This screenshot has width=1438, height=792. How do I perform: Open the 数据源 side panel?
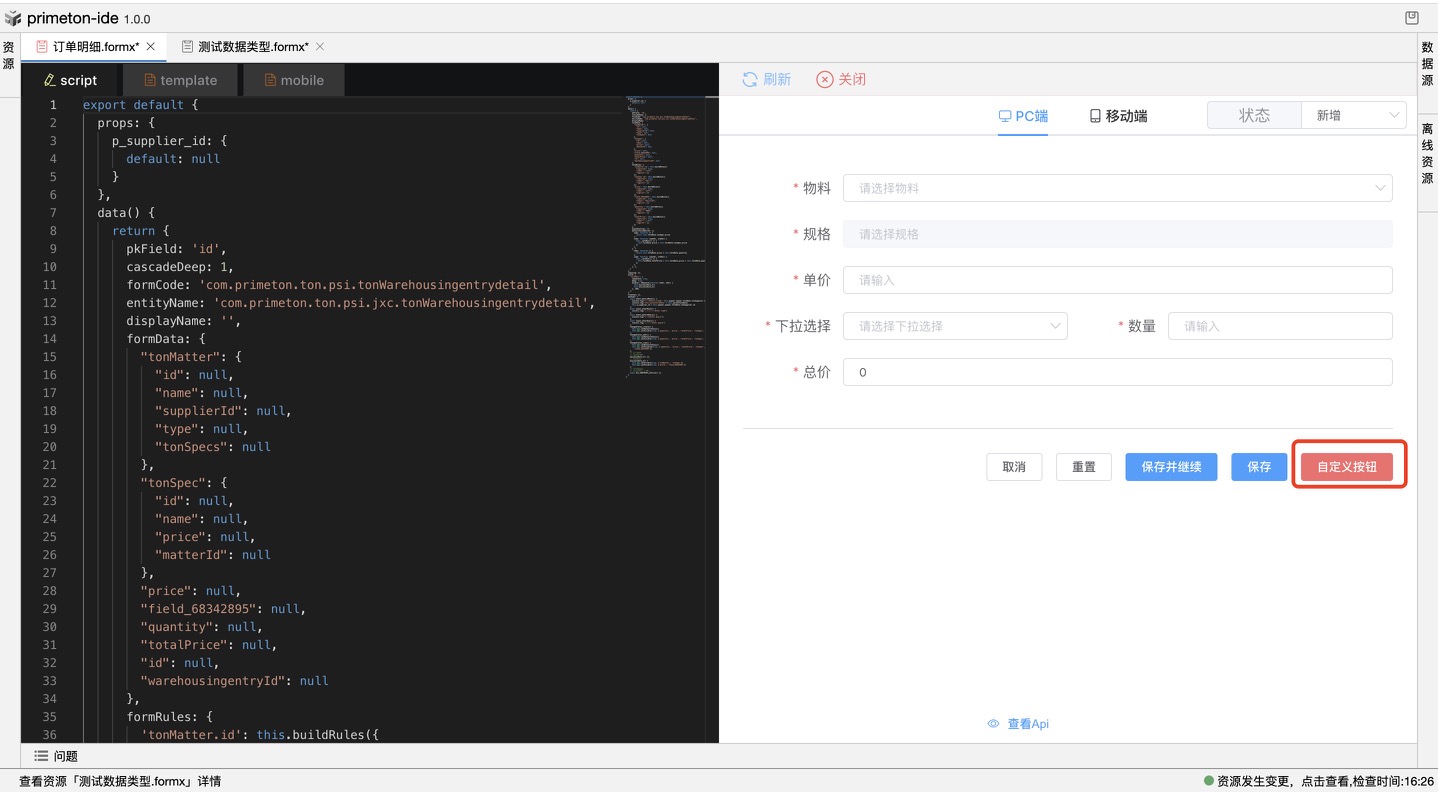point(1427,64)
